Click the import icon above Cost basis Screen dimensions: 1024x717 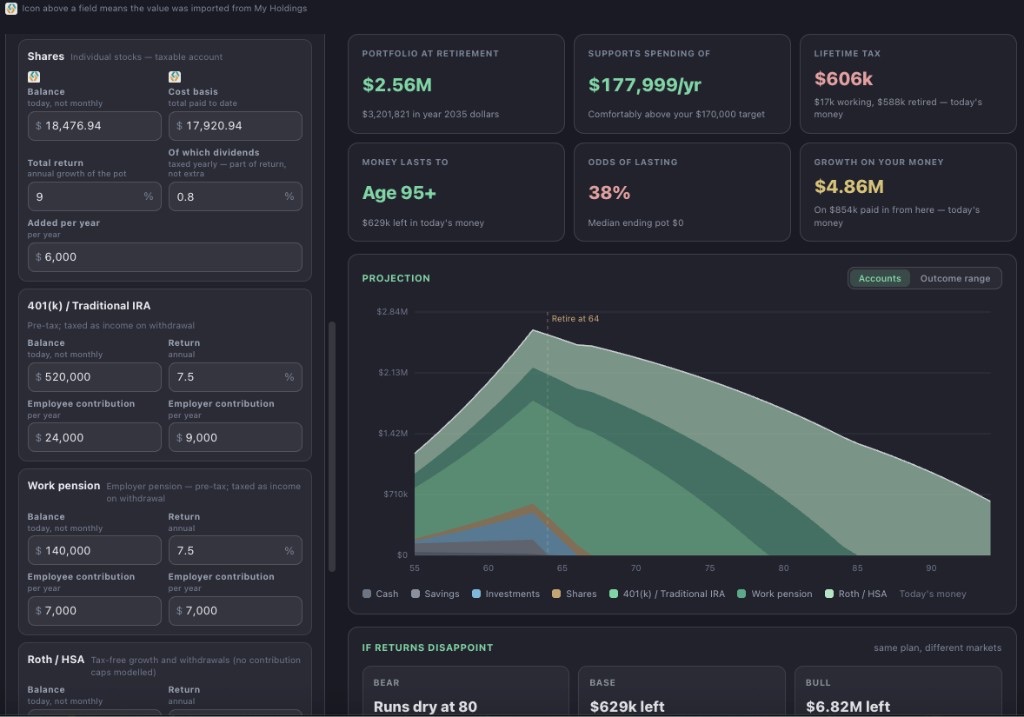tap(174, 76)
